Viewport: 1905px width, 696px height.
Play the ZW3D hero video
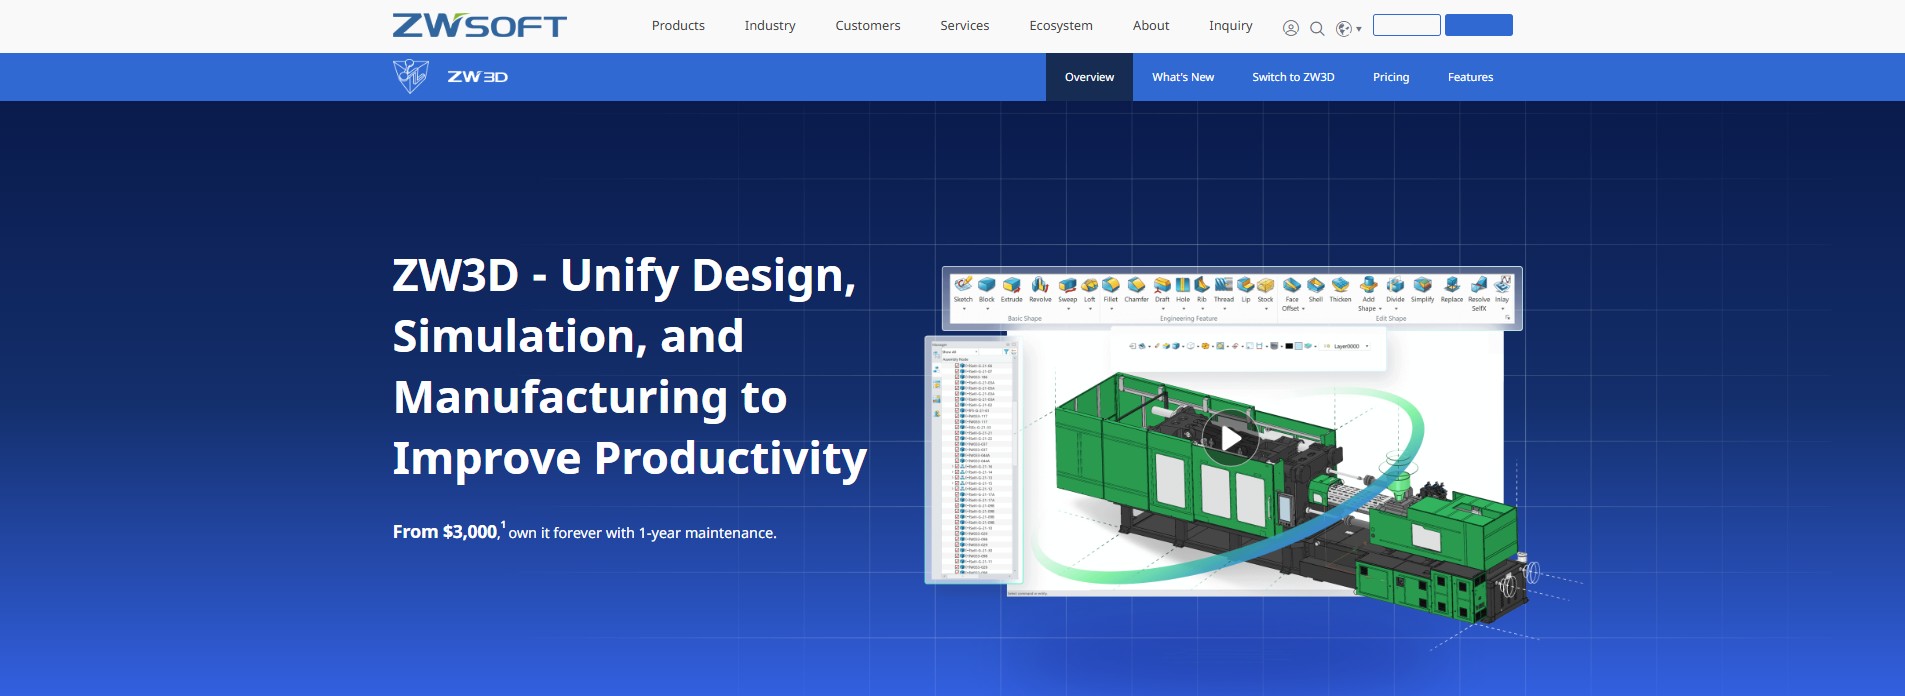click(1231, 438)
